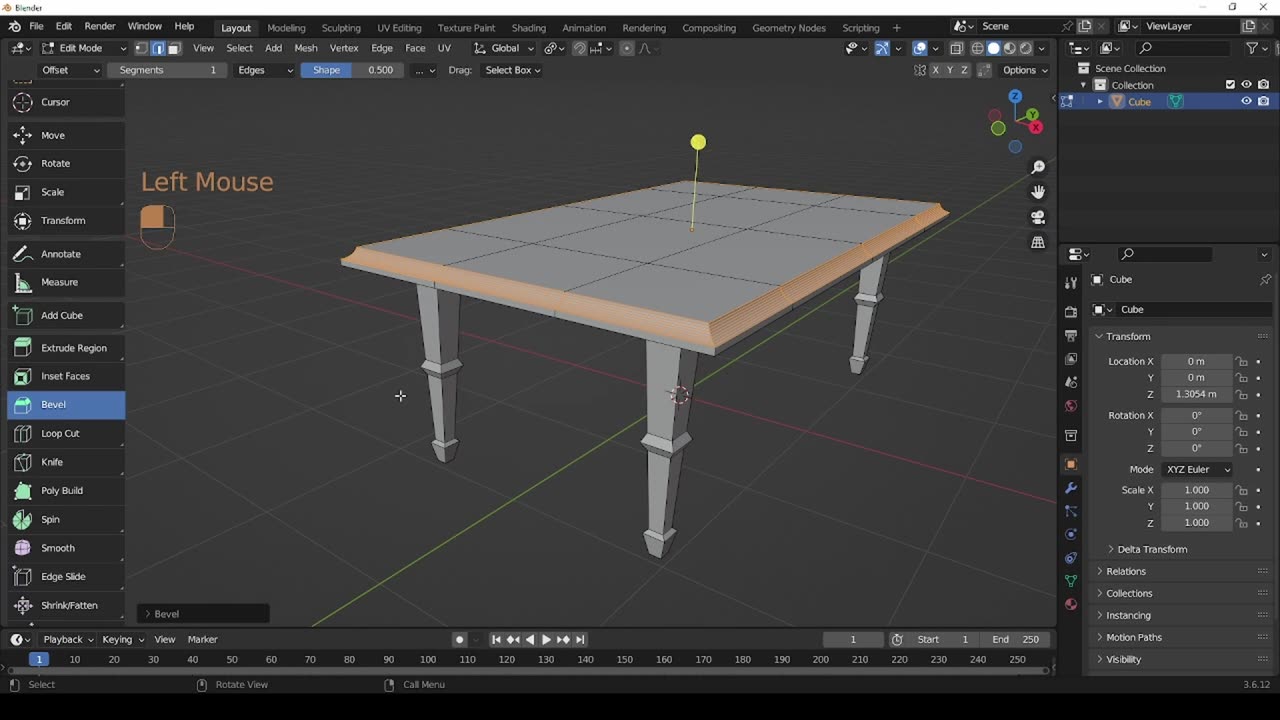Open the XYZ Euler rotation mode dropdown
Image resolution: width=1280 pixels, height=720 pixels.
(1197, 469)
